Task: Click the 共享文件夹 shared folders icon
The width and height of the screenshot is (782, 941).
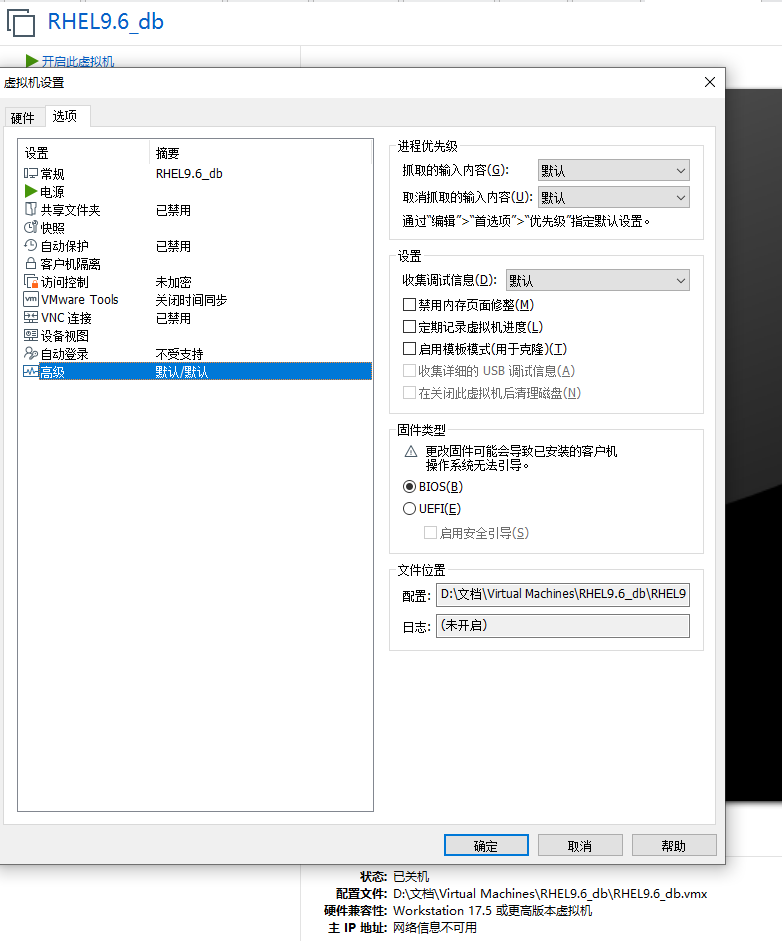Action: click(x=31, y=209)
